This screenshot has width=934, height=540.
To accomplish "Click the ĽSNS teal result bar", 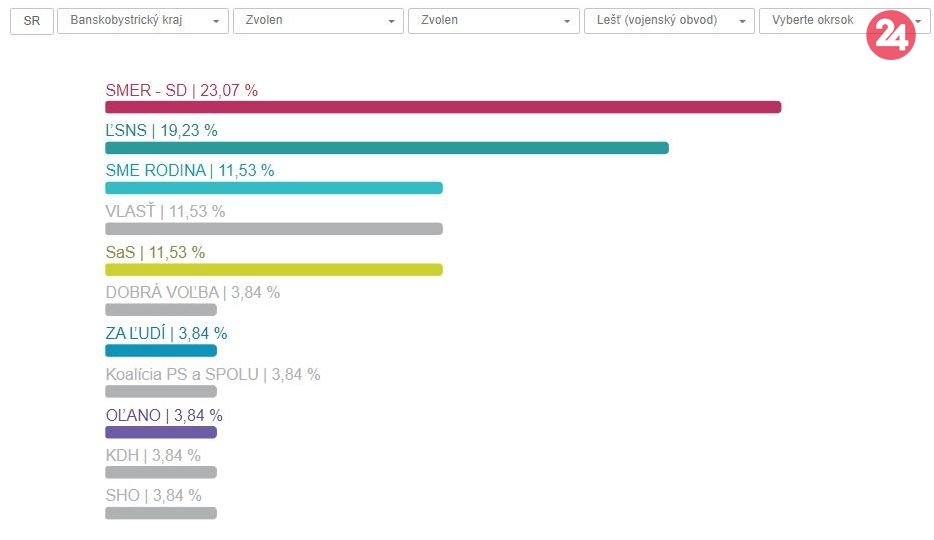I will pos(386,148).
